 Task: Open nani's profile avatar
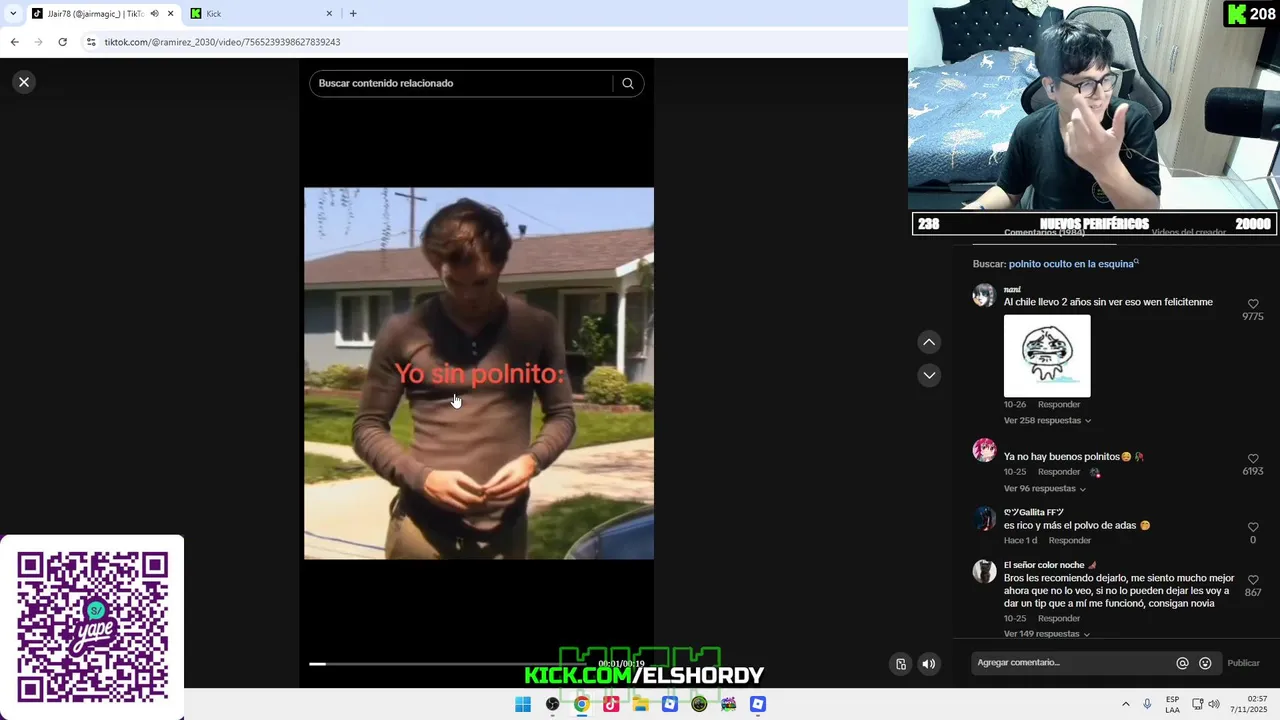(985, 295)
